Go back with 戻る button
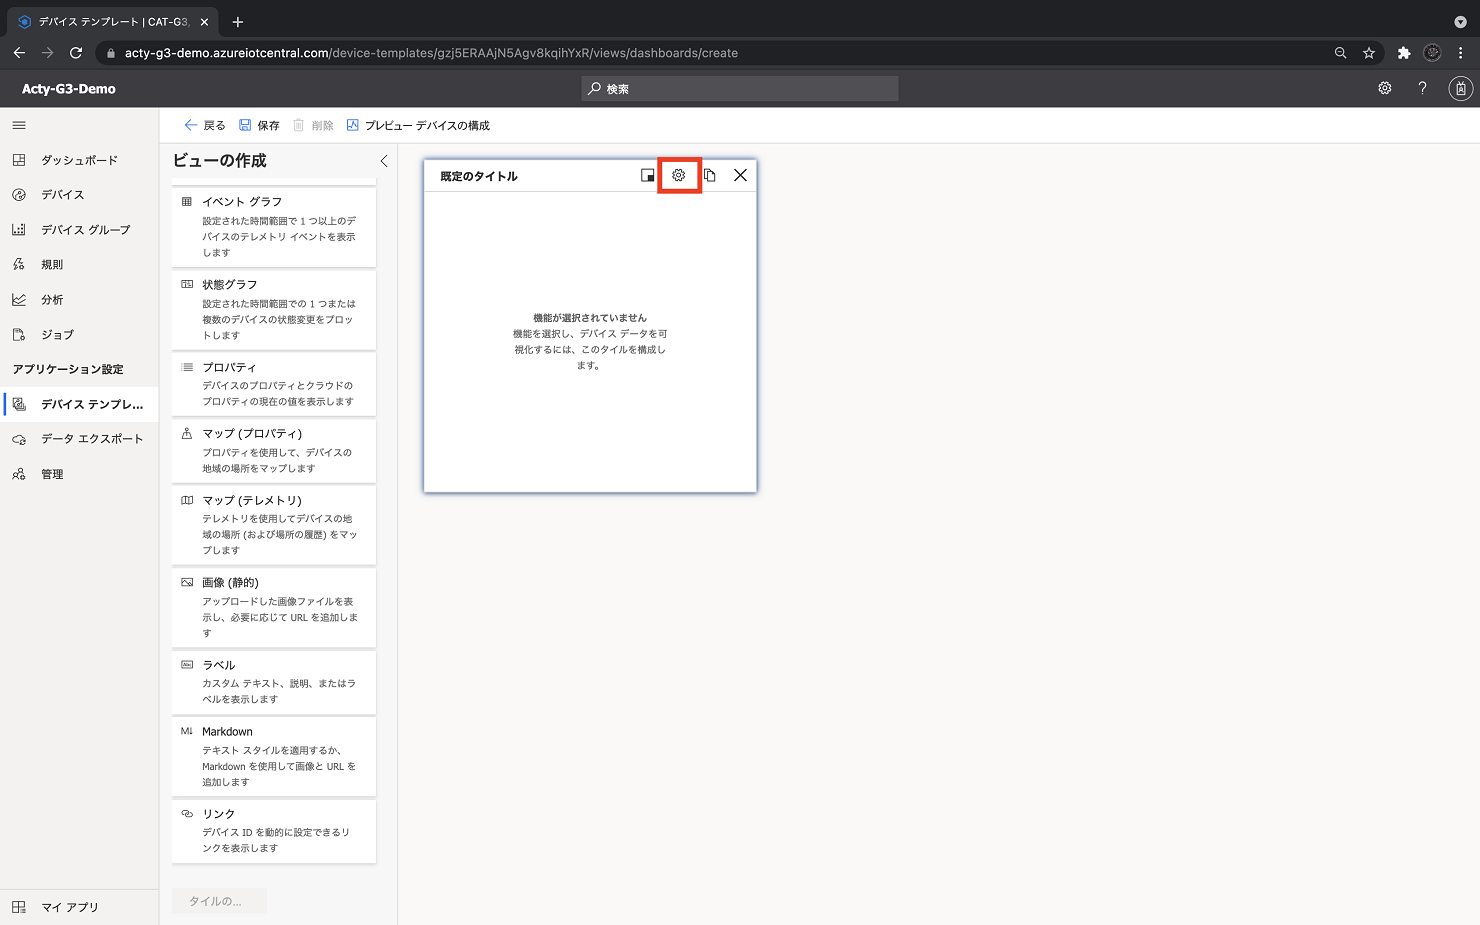The height and width of the screenshot is (925, 1480). tap(205, 125)
